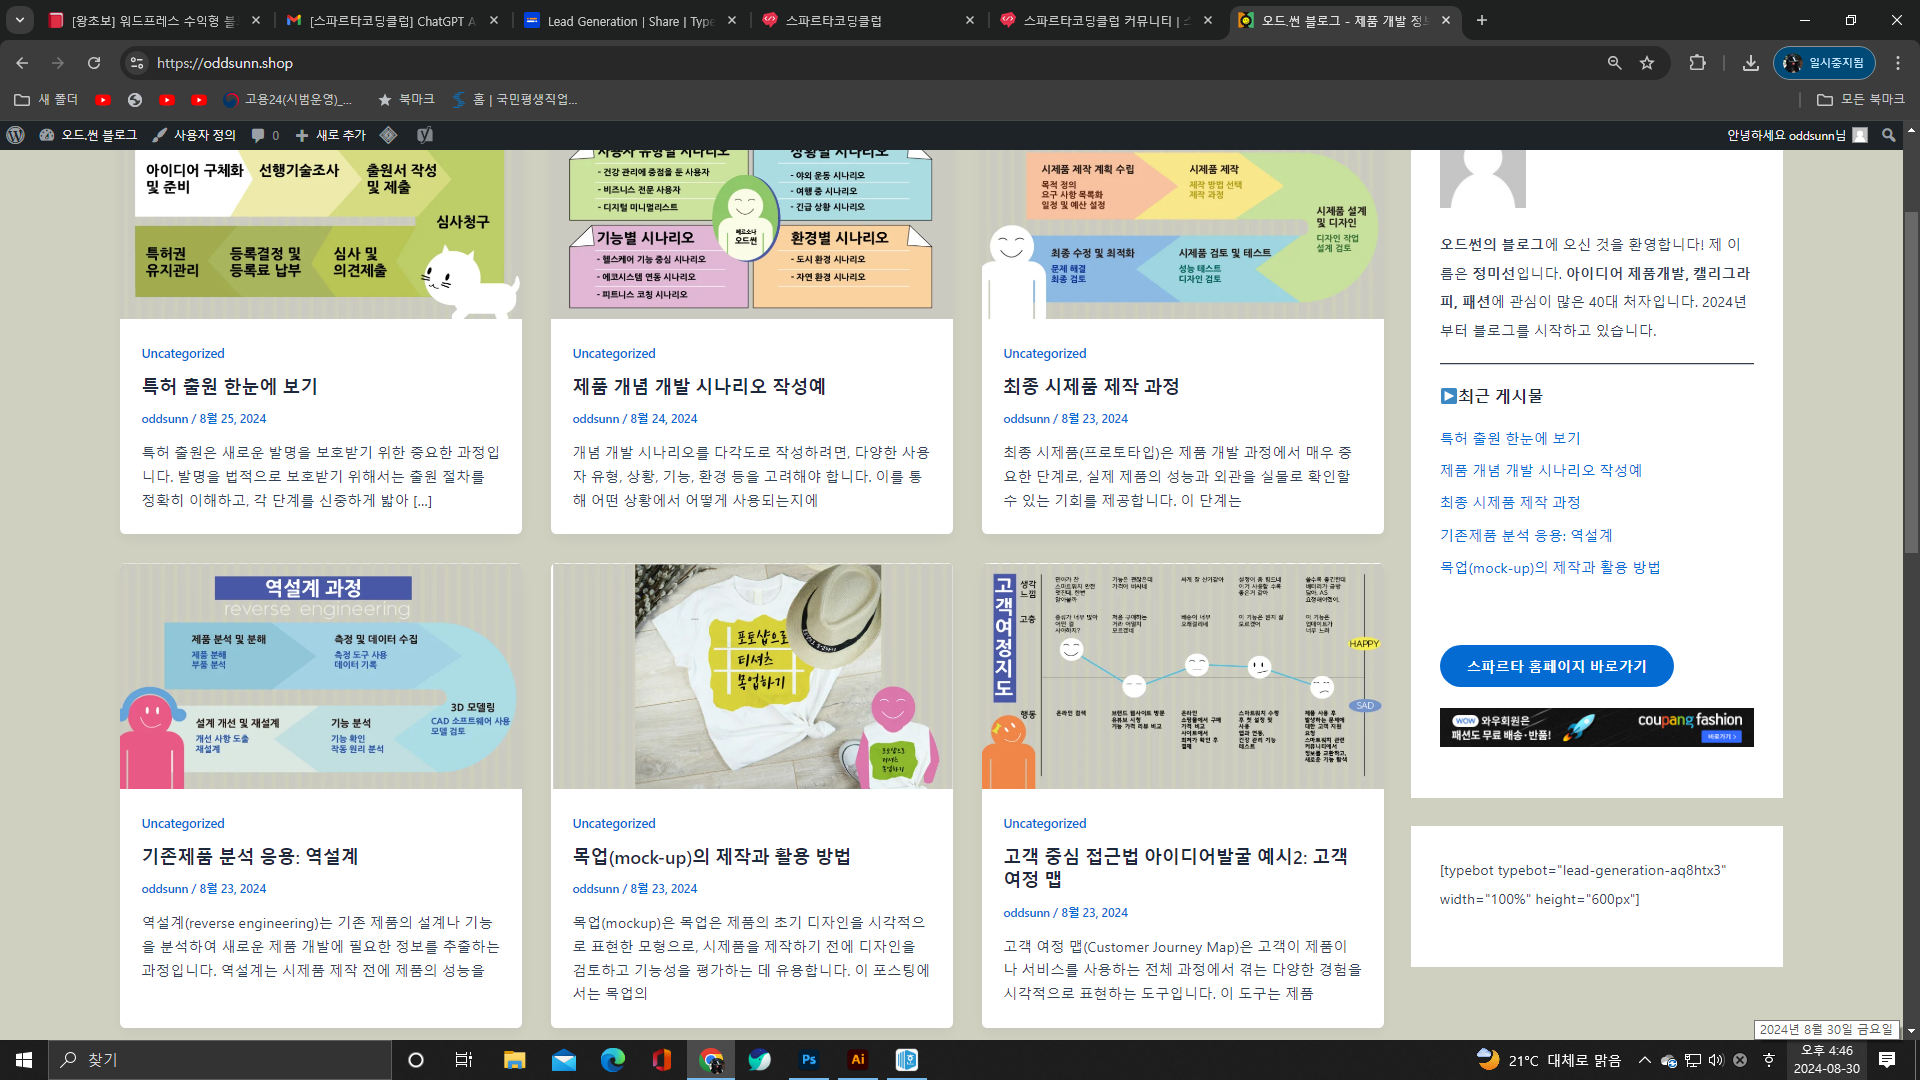This screenshot has height=1080, width=1920.
Task: Click the diamond-shaped plugin icon in admin bar
Action: point(389,135)
